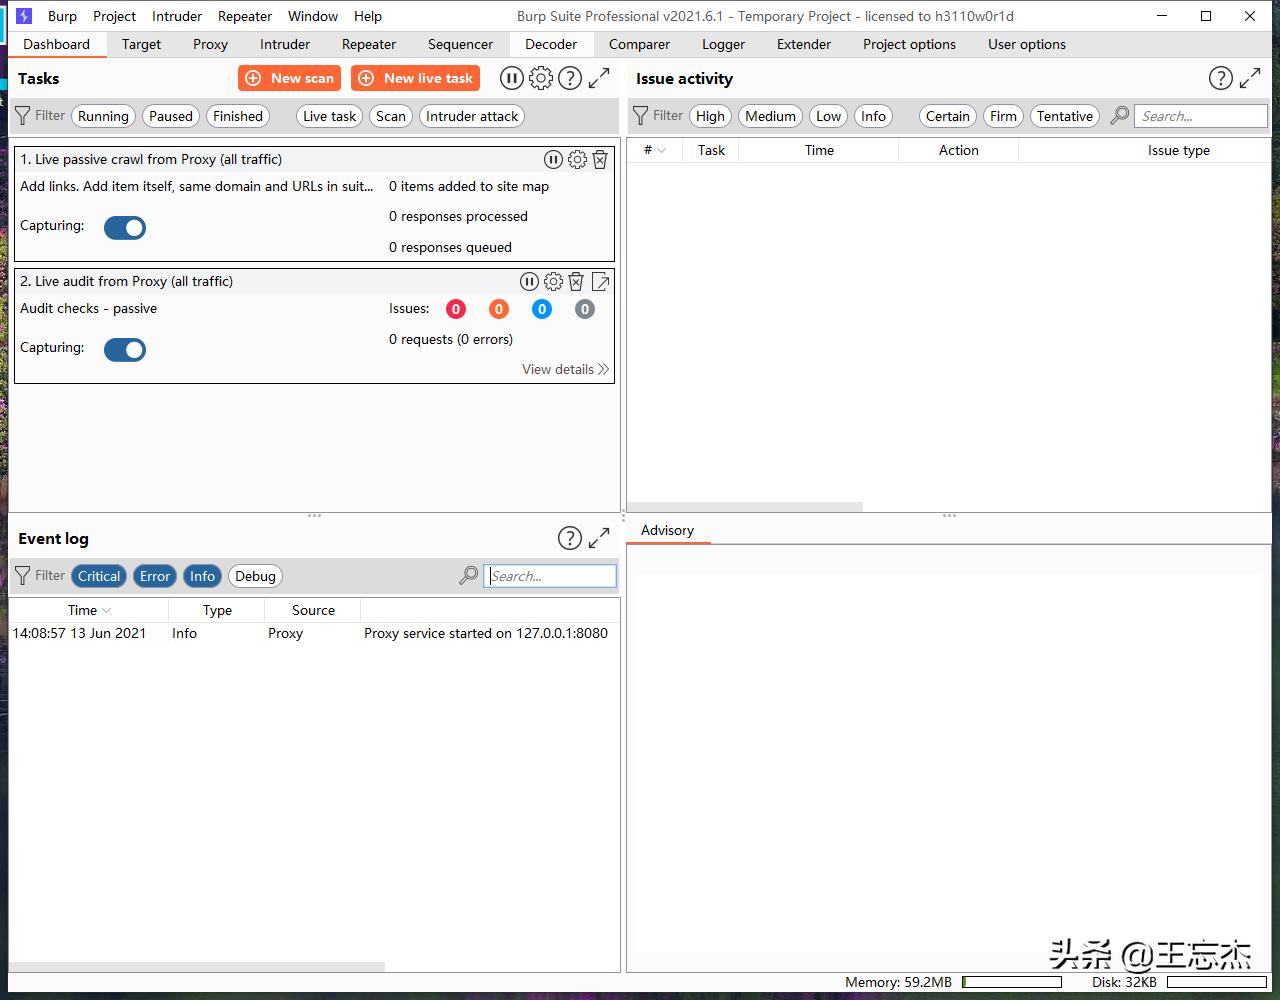The width and height of the screenshot is (1280, 1000).
Task: Click the Issue activity search magnifier icon
Action: pos(1120,116)
